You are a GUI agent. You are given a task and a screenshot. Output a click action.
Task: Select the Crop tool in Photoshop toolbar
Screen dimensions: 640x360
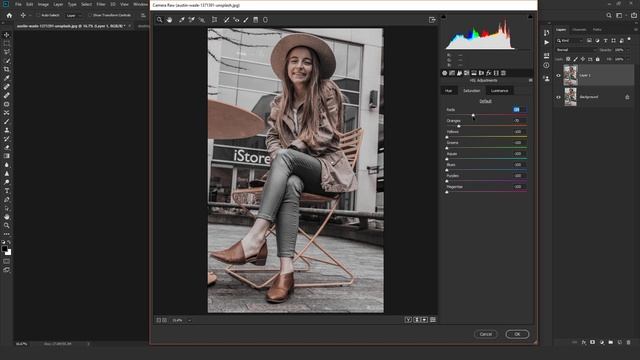point(7,69)
